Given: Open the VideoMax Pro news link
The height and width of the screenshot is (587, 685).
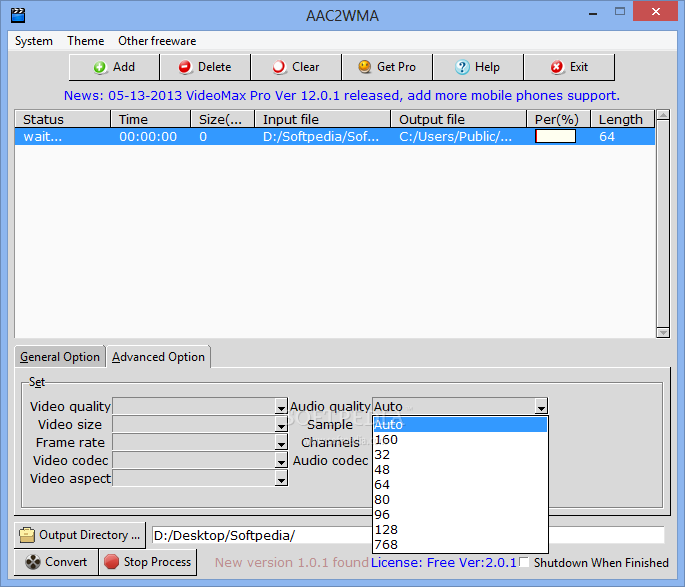Looking at the screenshot, I should coord(342,95).
